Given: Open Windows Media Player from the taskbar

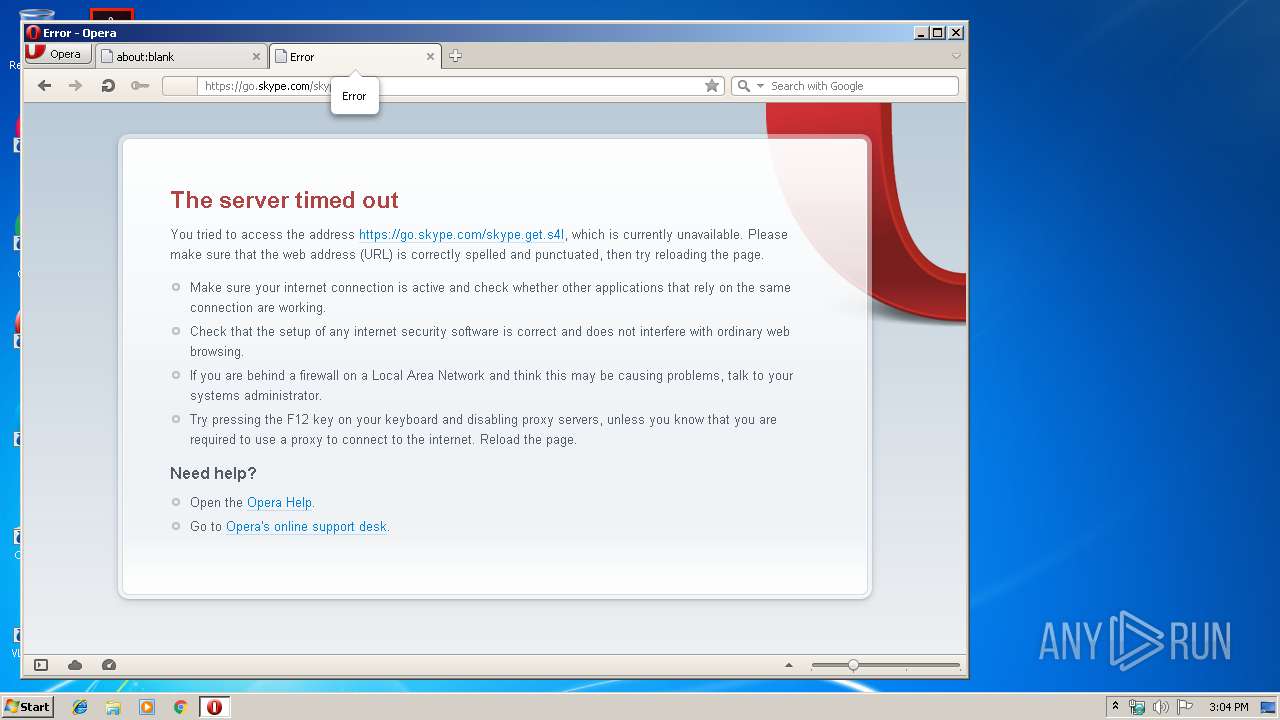Looking at the screenshot, I should pos(147,707).
